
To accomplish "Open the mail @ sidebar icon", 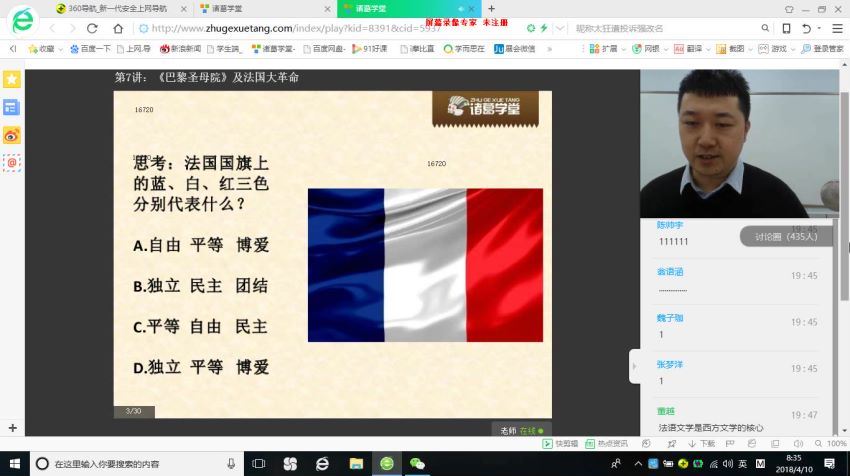I will [x=11, y=163].
